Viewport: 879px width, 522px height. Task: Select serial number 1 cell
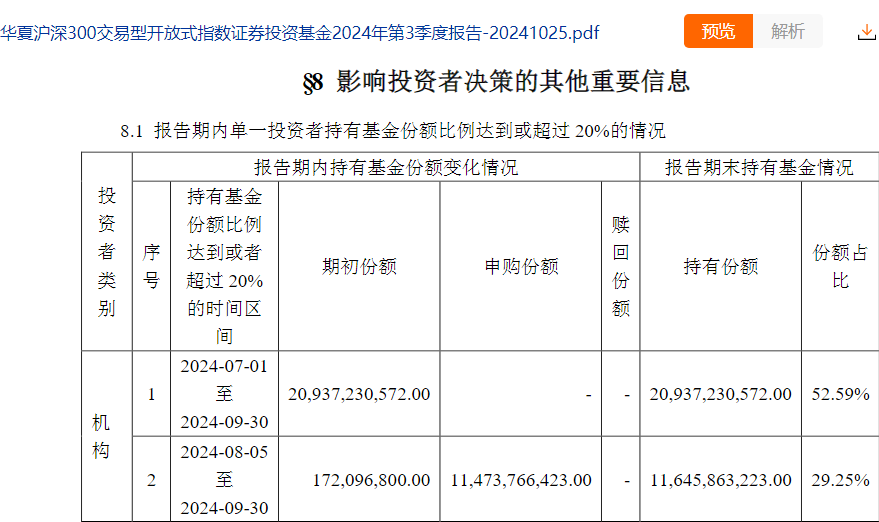[x=151, y=394]
